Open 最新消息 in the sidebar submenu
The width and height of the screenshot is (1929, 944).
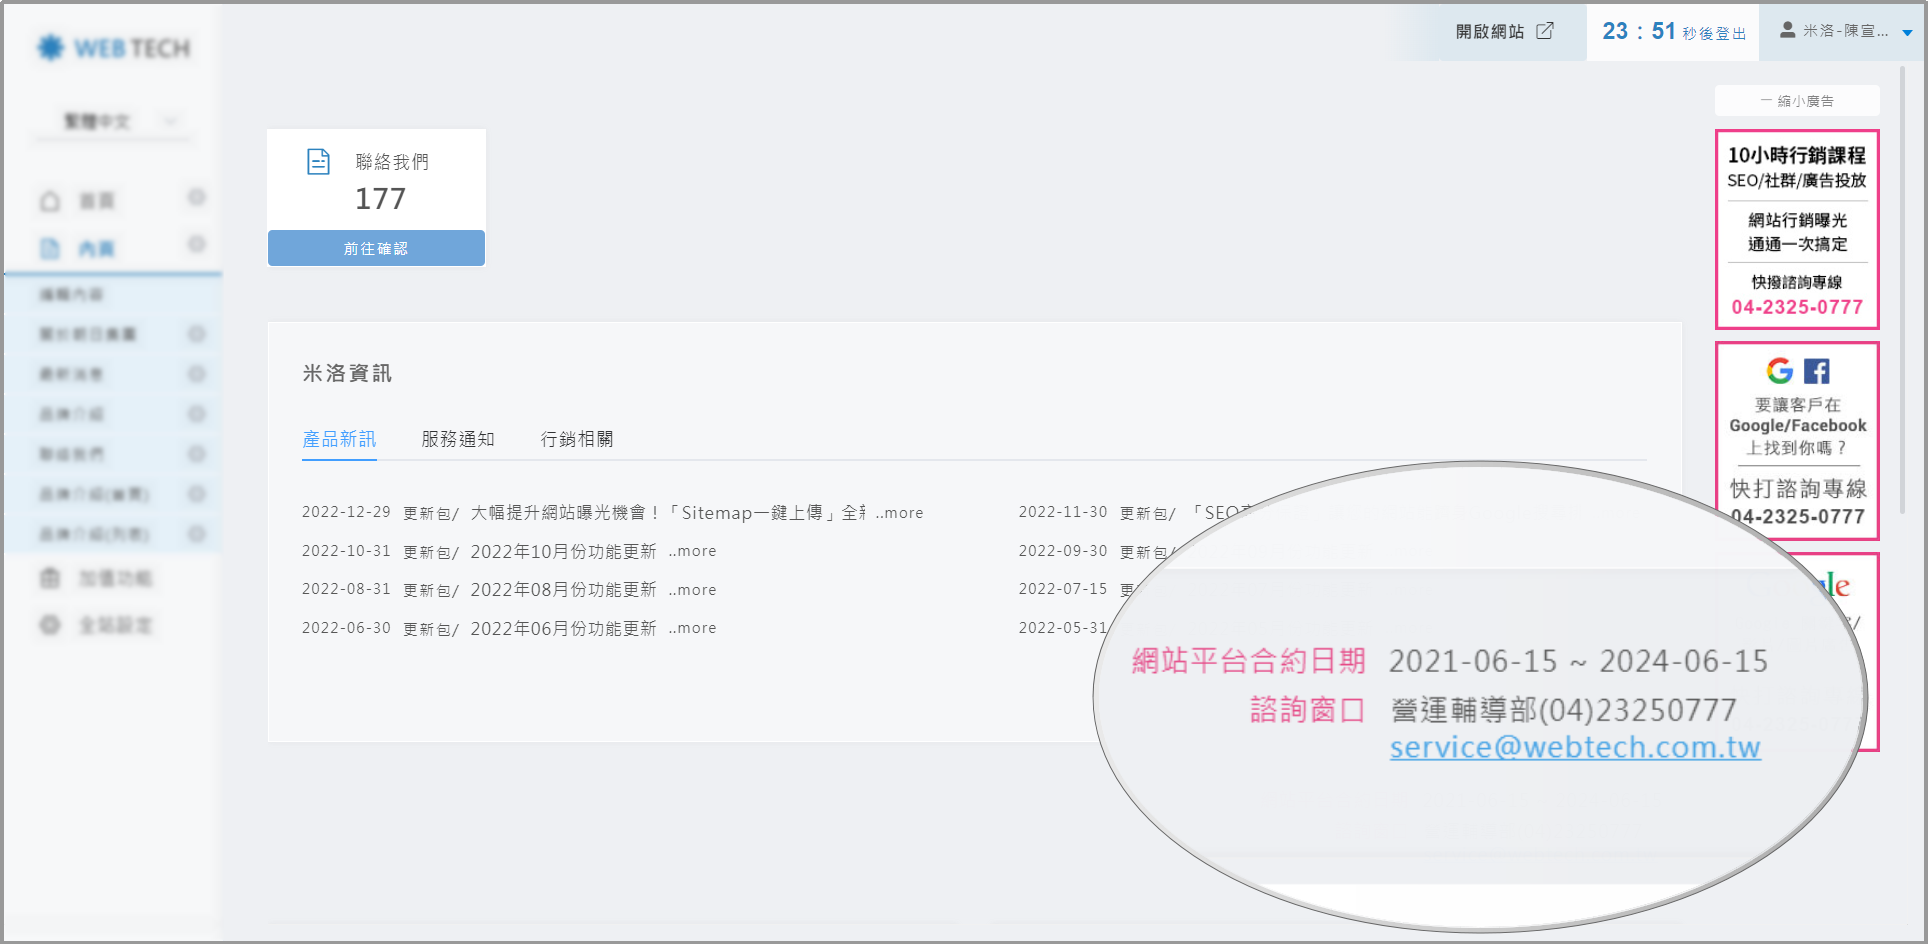[71, 374]
